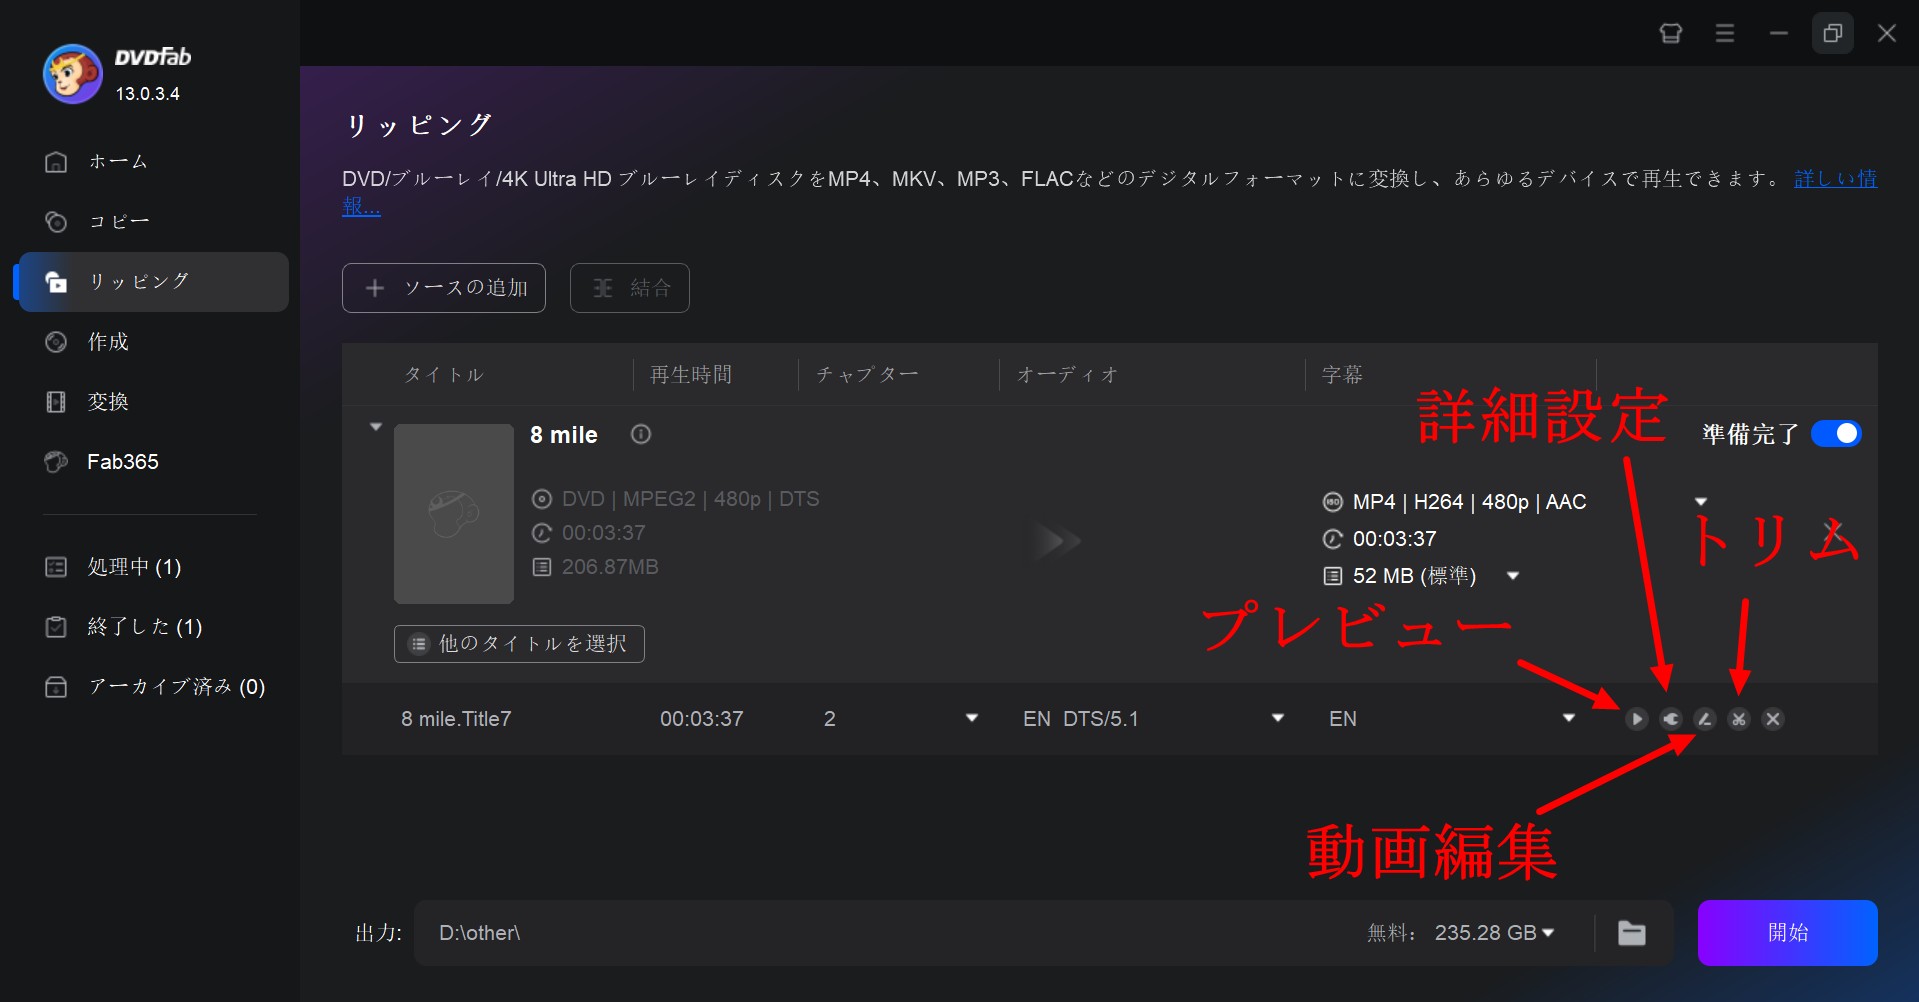
Task: Click the Title7 duration 00:03:37
Action: (702, 719)
